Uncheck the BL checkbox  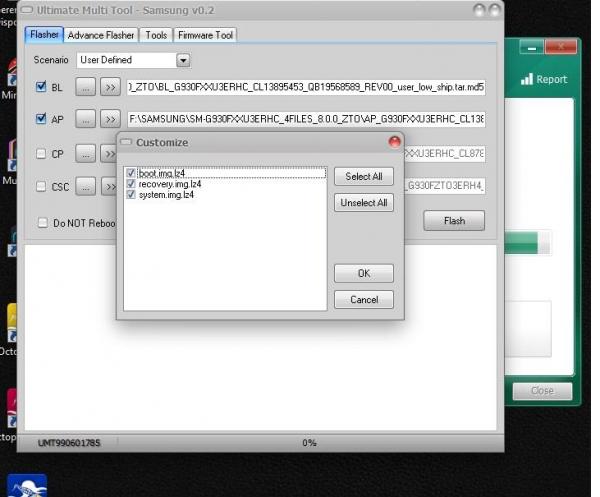[41, 87]
